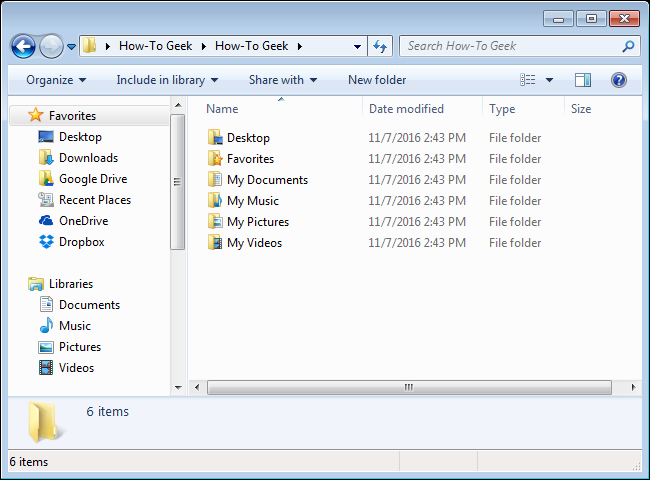Viewport: 650px width, 480px height.
Task: Toggle the preview pane
Action: tap(583, 80)
